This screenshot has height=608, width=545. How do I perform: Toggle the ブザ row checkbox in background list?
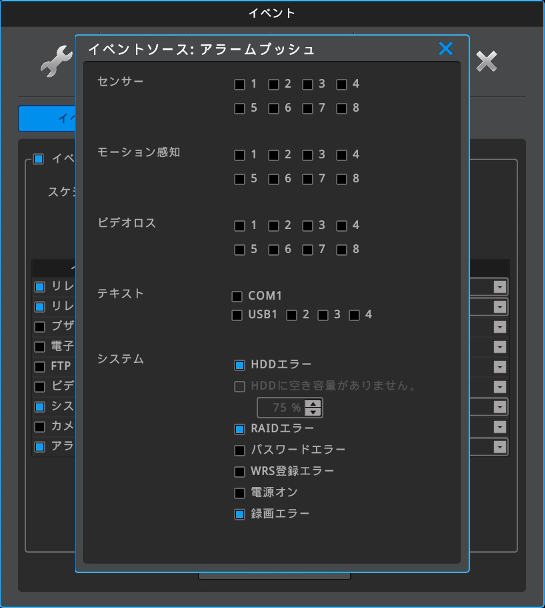click(40, 326)
